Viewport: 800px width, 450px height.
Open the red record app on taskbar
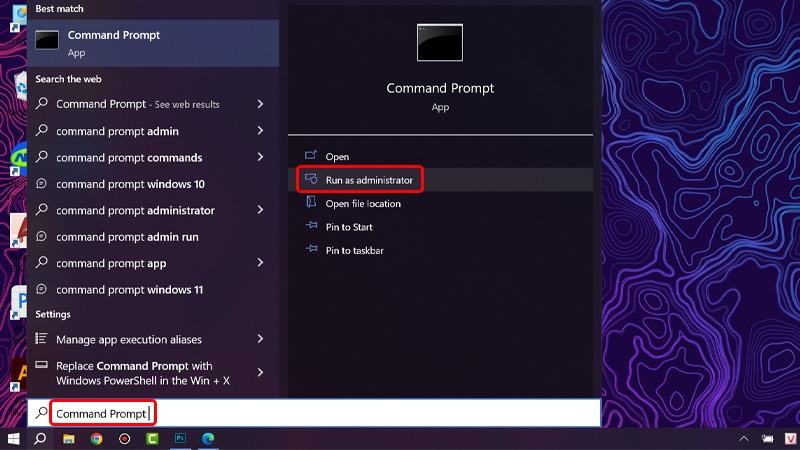124,439
